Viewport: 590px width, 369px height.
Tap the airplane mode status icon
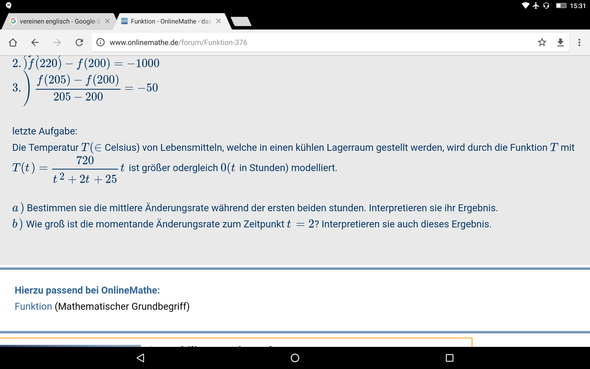pos(536,6)
